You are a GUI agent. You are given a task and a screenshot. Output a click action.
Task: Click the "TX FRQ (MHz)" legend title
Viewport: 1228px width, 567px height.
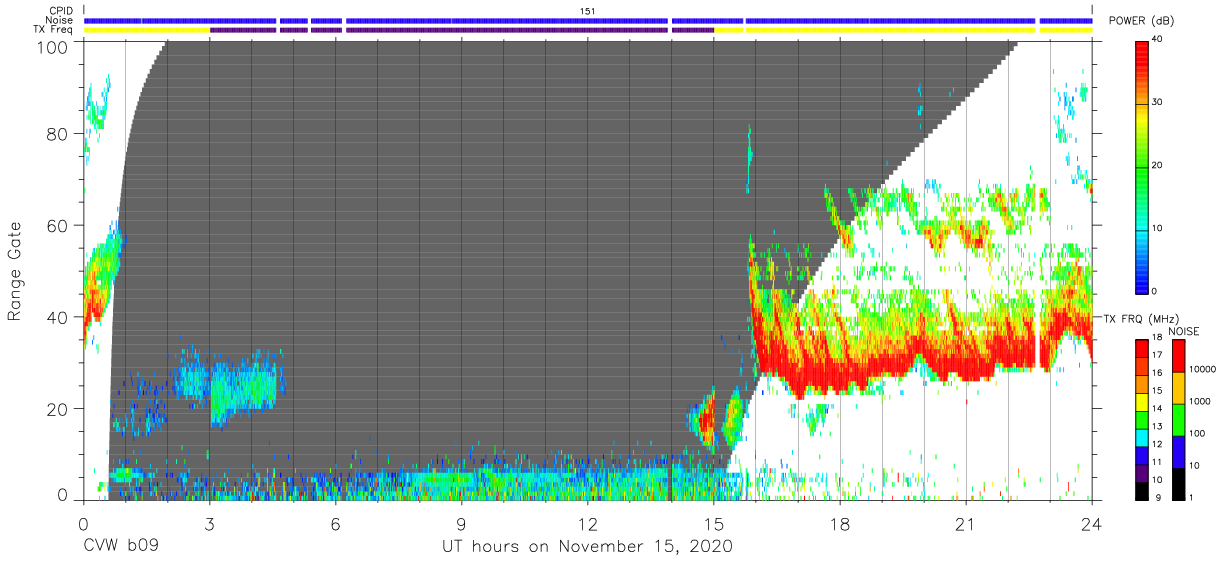click(1141, 319)
